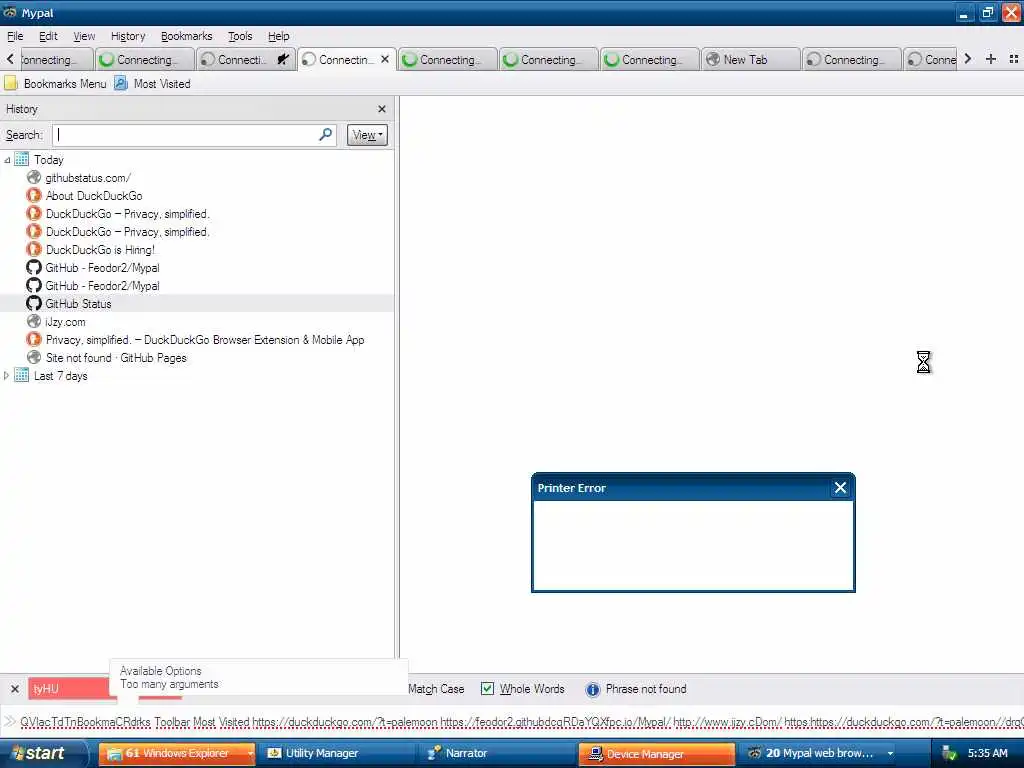Open Bookmarks Menu toolbar folder
Viewport: 1024px width, 768px height.
point(56,84)
